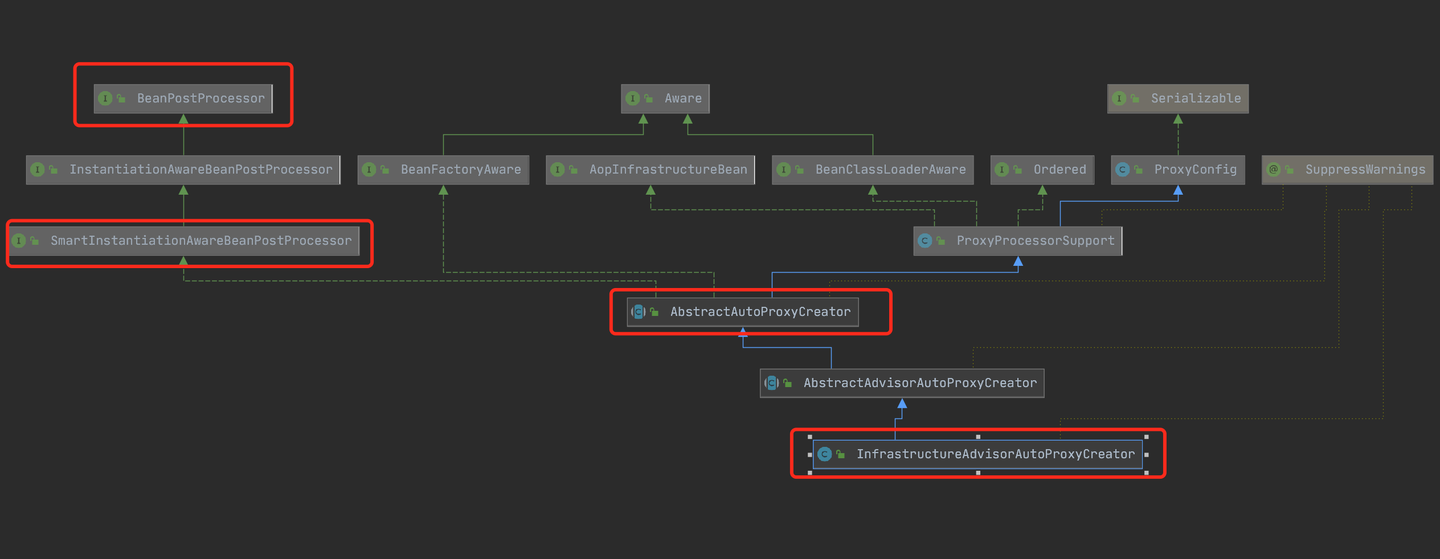Click the green lock icon on AbstractAutoProxyCreator node
Screen dimensions: 1440x559
click(654, 312)
